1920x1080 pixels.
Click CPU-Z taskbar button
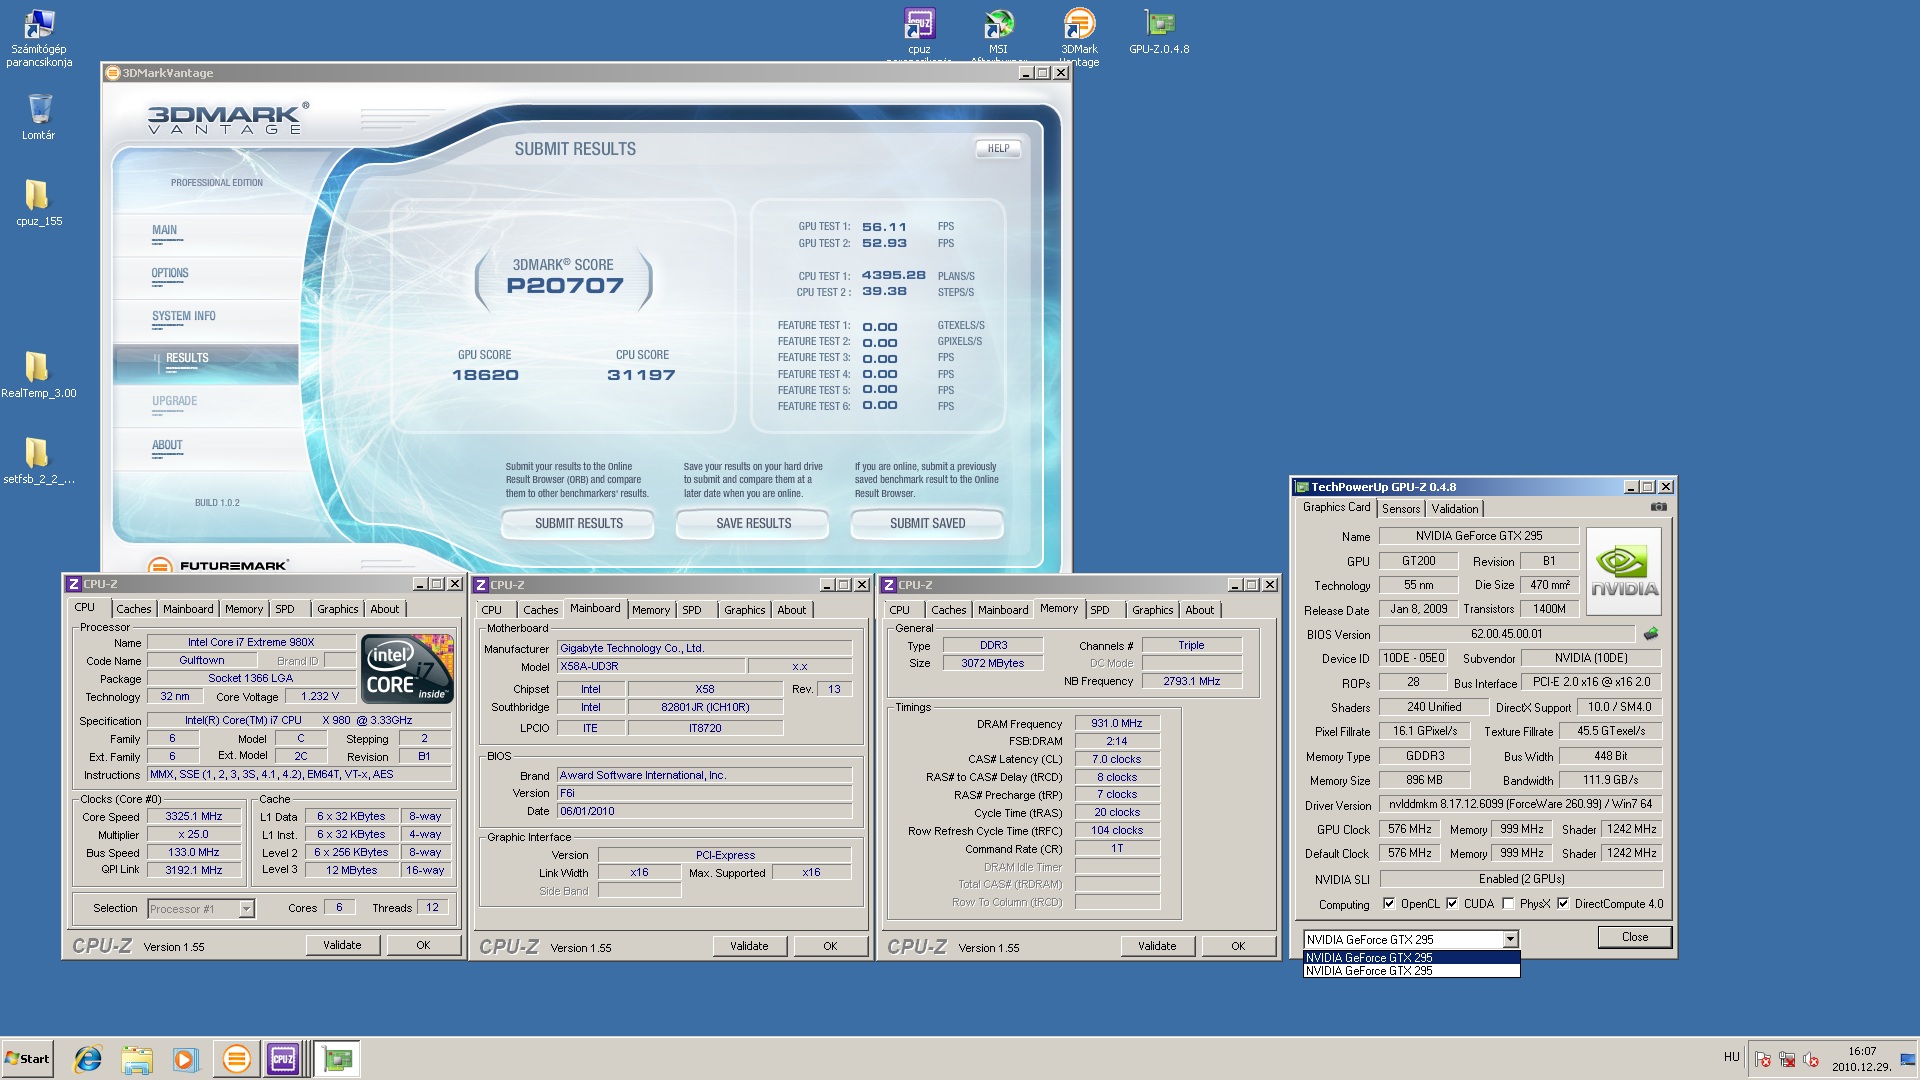(x=283, y=1059)
